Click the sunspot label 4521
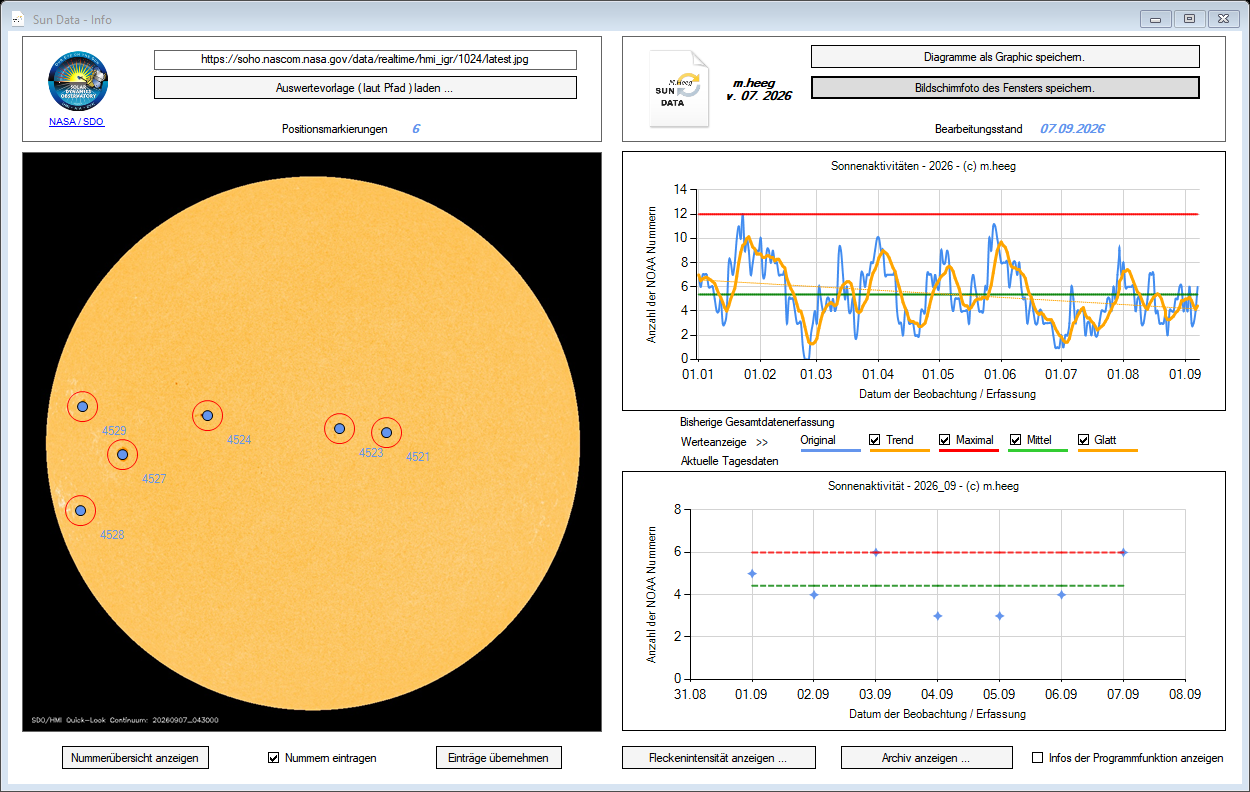Screen dimensions: 1250x792 (418, 457)
